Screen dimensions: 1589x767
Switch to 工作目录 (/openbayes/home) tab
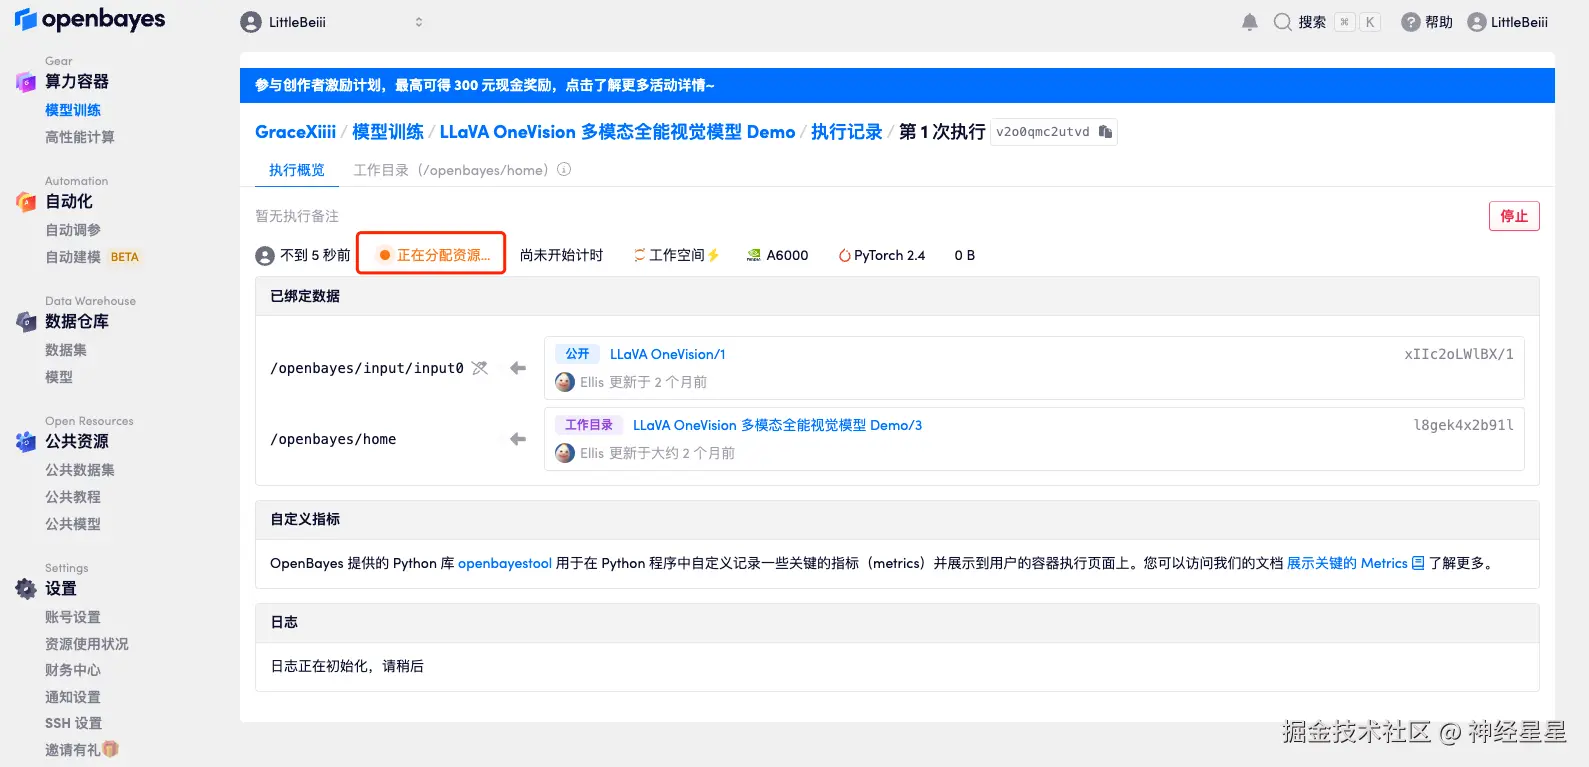click(x=451, y=170)
